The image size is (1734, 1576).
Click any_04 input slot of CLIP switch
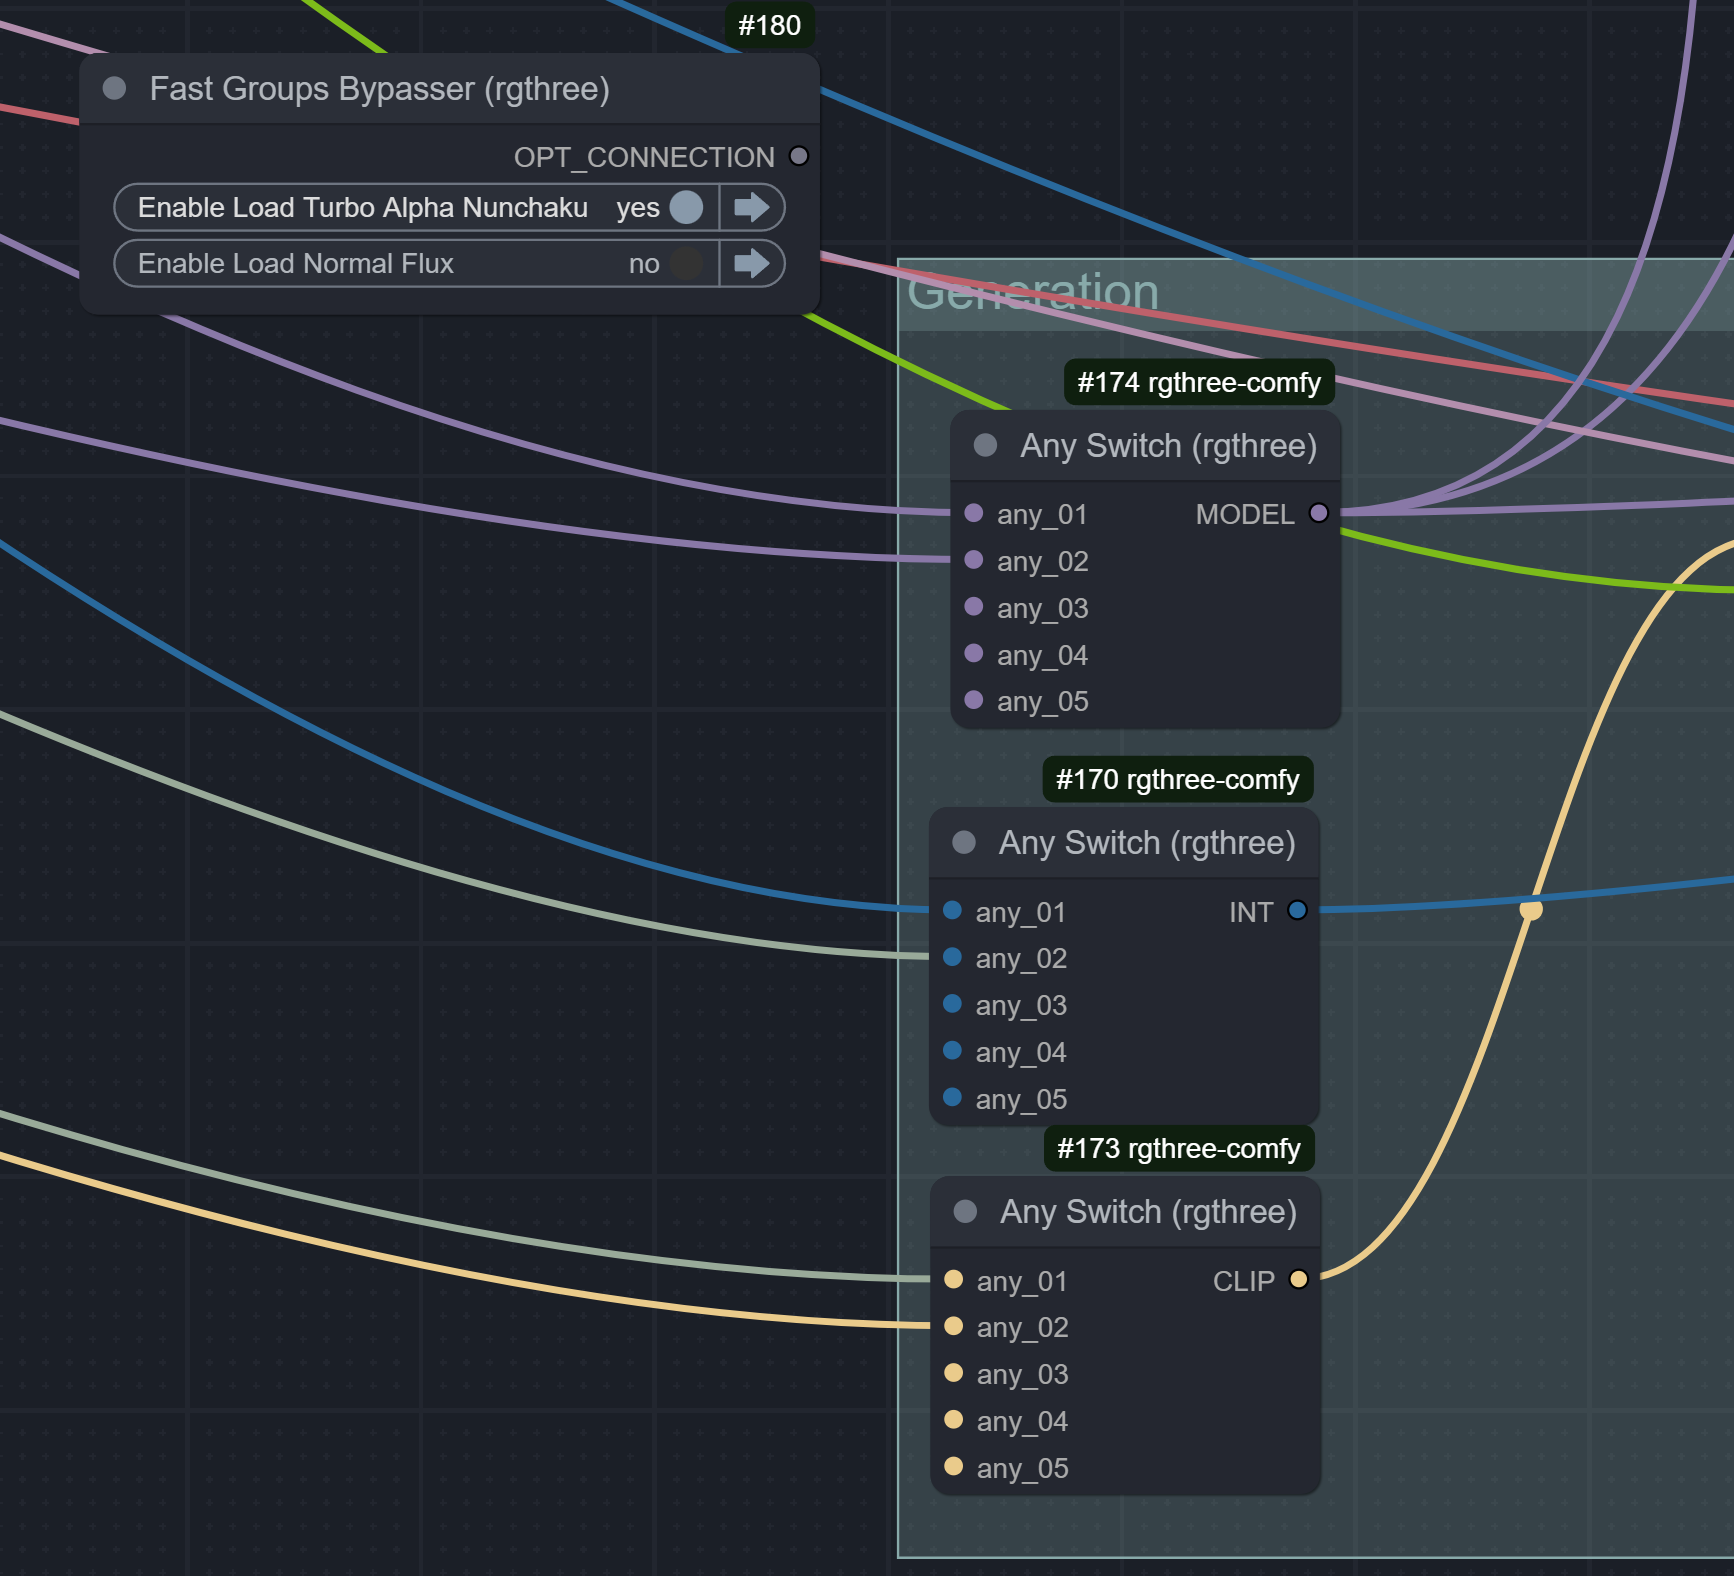pos(954,1419)
